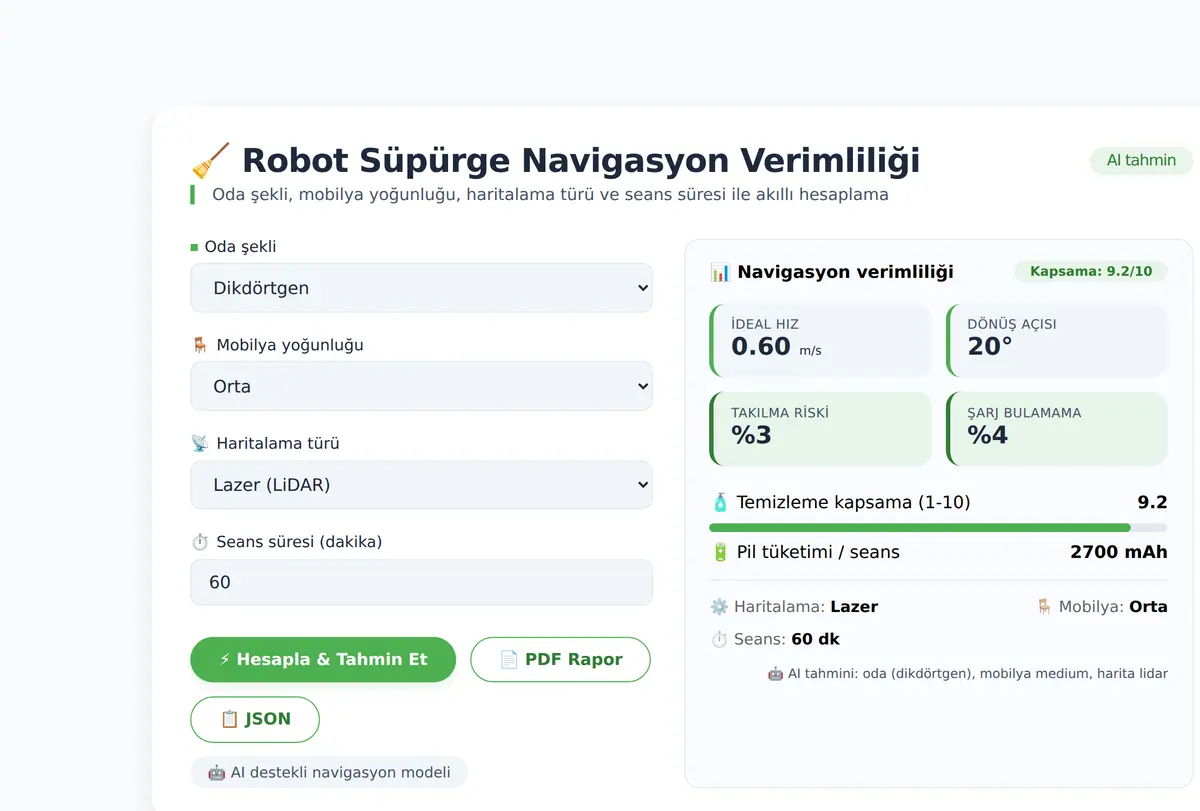Click the Haritalama: Lazer summary text
The image size is (1200, 811).
[x=806, y=606]
